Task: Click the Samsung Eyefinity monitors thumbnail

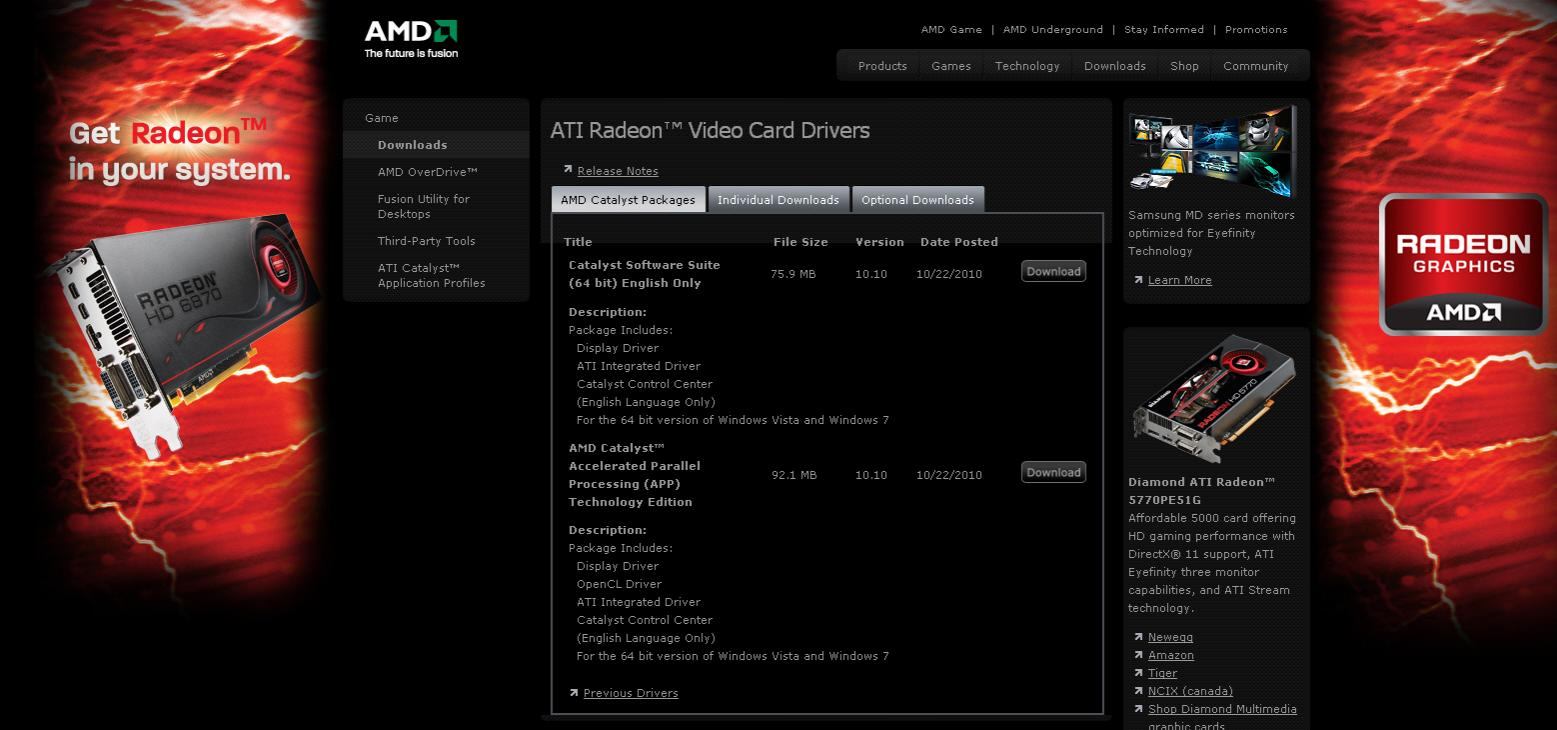Action: (x=1213, y=151)
